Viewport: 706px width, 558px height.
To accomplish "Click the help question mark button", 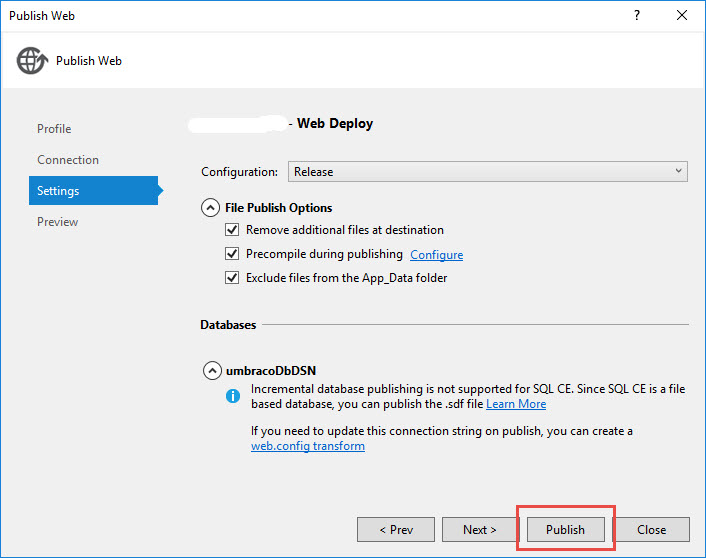I will point(637,16).
